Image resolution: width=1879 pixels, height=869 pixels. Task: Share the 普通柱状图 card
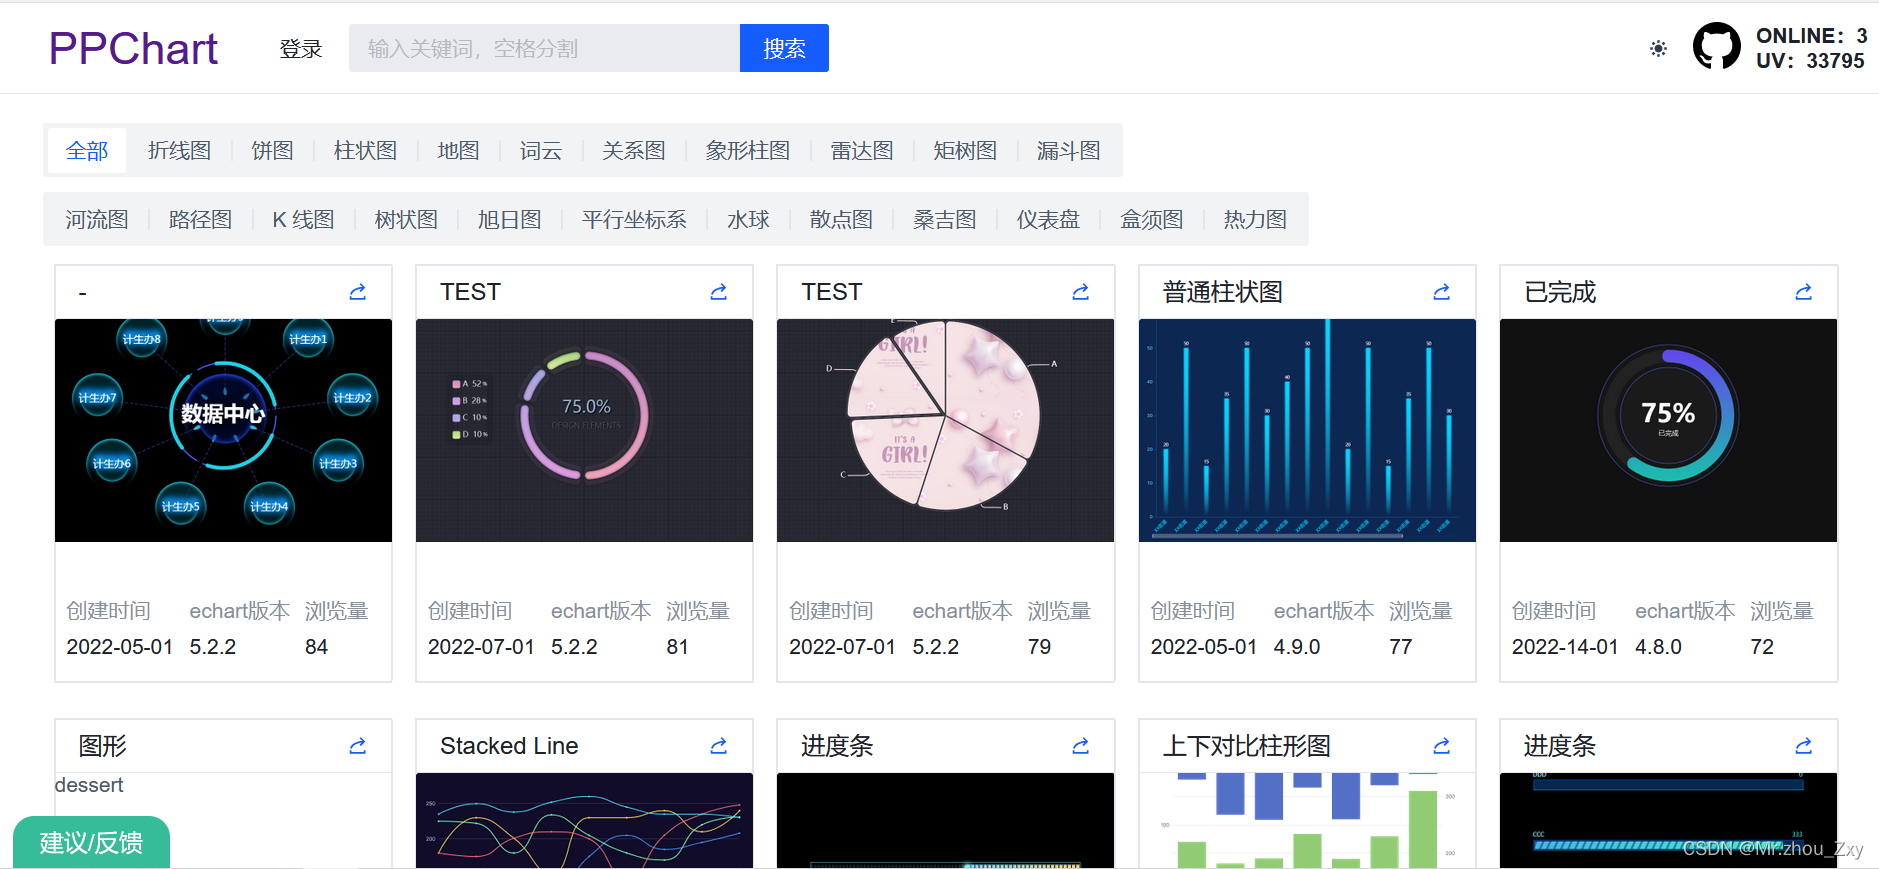coord(1441,292)
